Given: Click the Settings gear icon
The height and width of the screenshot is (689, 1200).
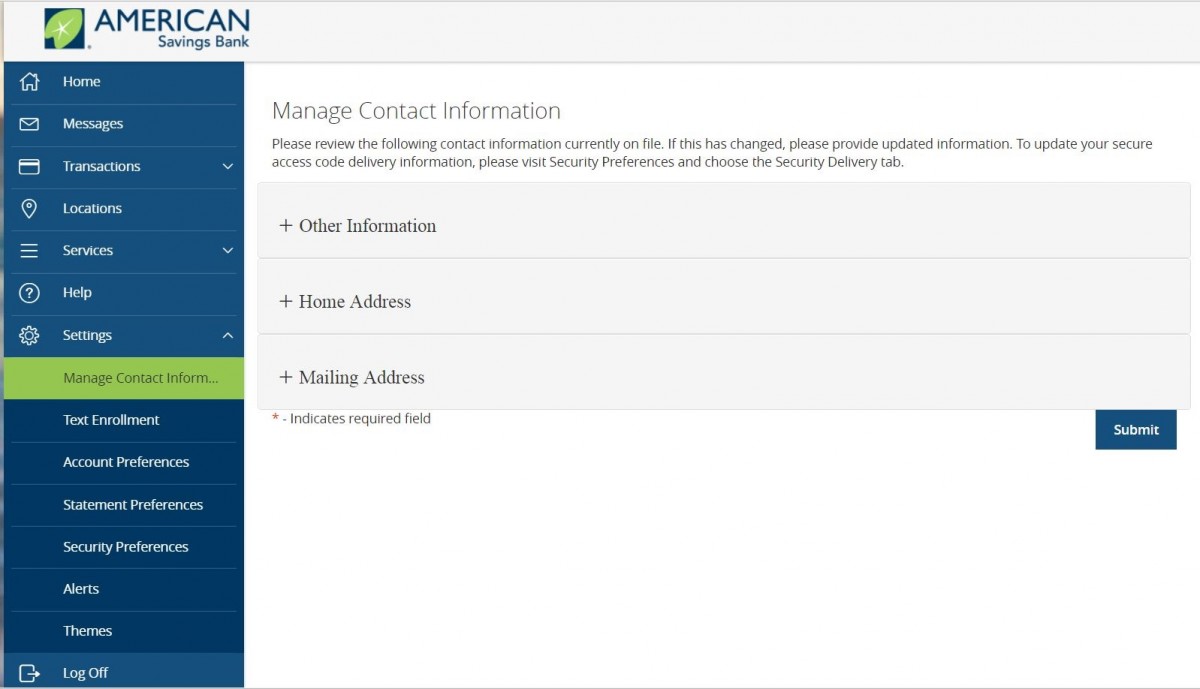Looking at the screenshot, I should (30, 335).
